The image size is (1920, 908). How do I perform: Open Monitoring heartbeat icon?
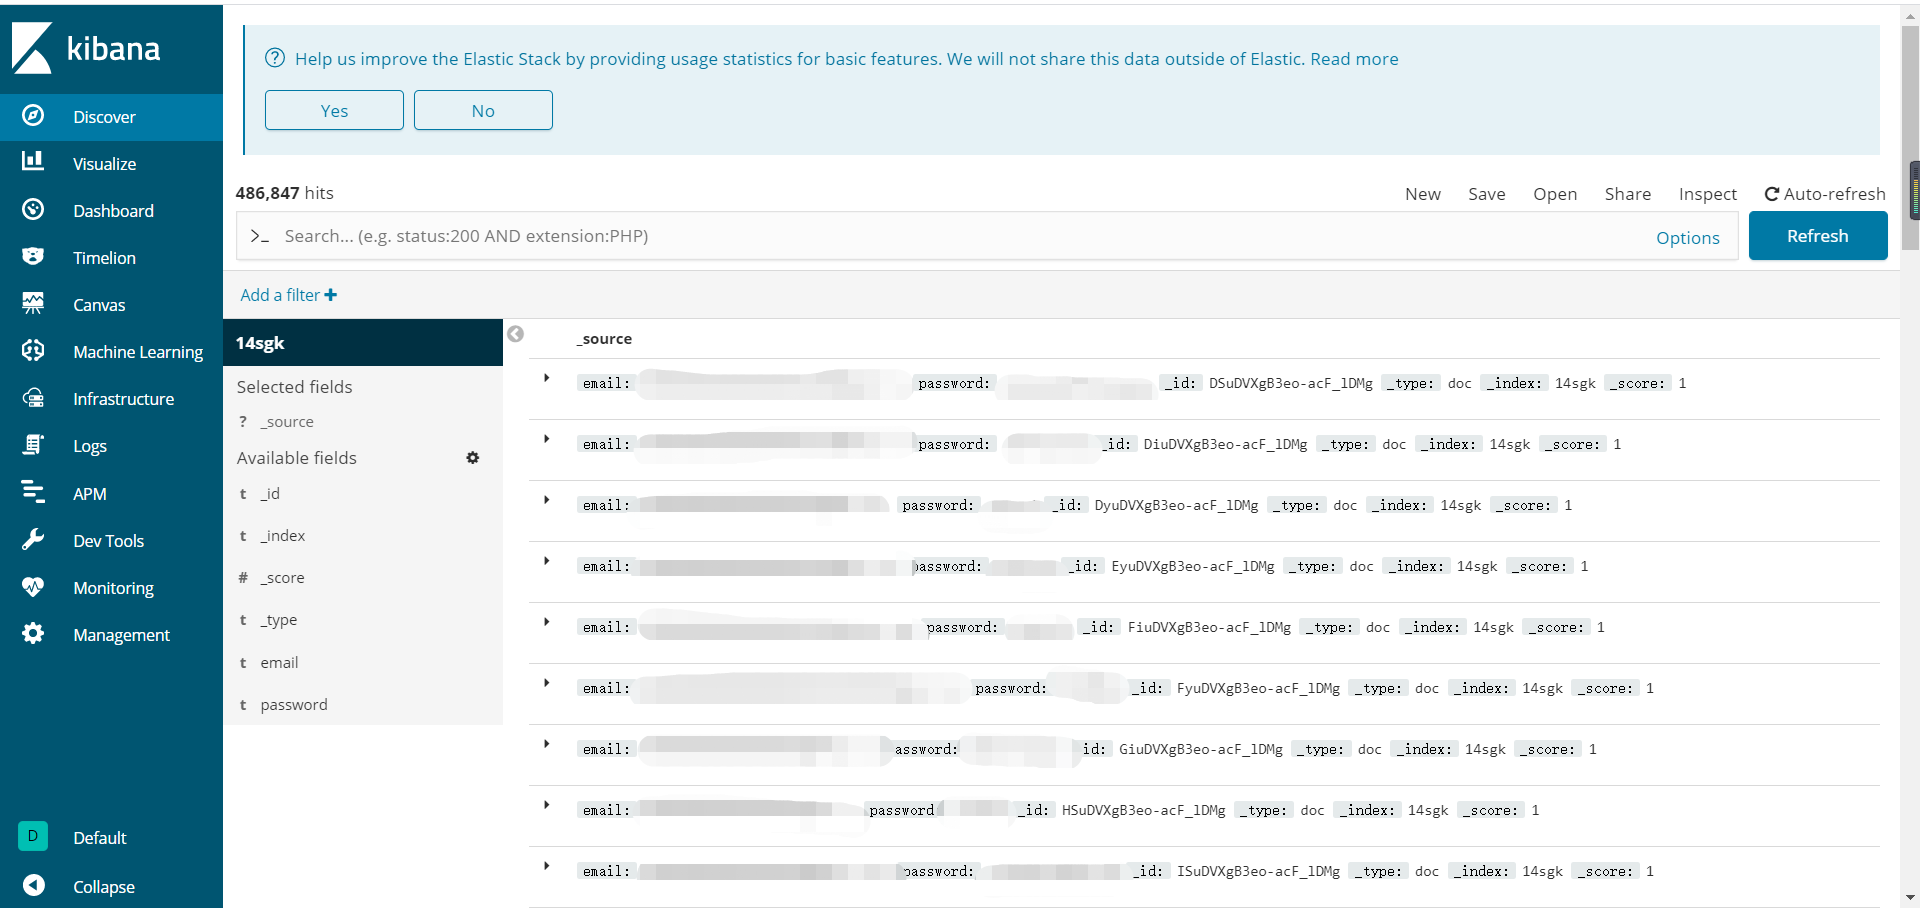point(33,587)
